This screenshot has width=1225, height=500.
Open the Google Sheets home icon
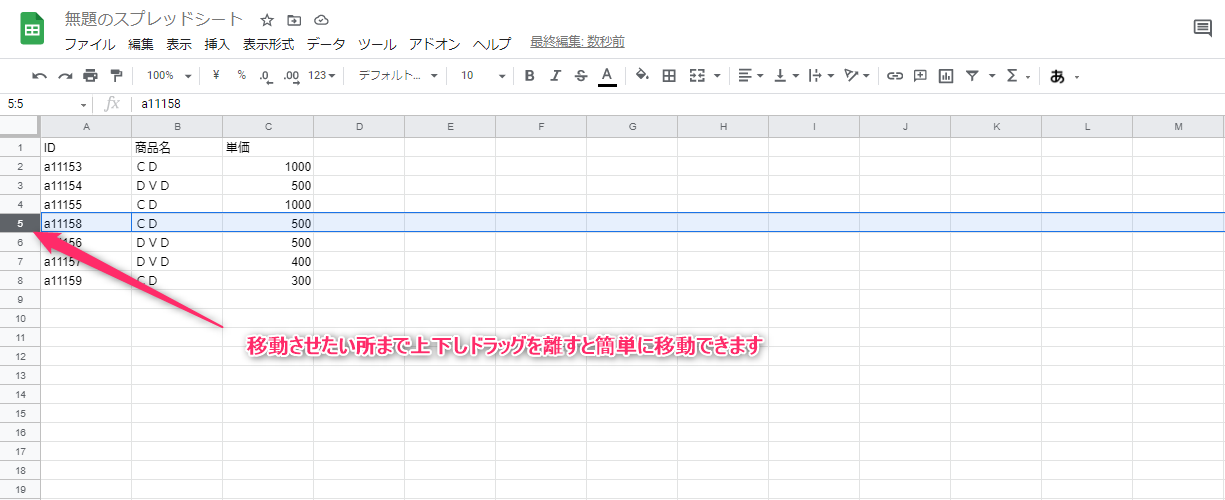tap(32, 29)
